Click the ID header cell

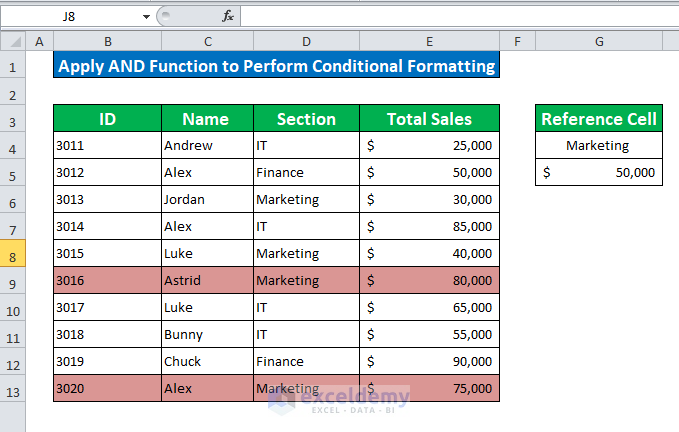click(x=107, y=119)
